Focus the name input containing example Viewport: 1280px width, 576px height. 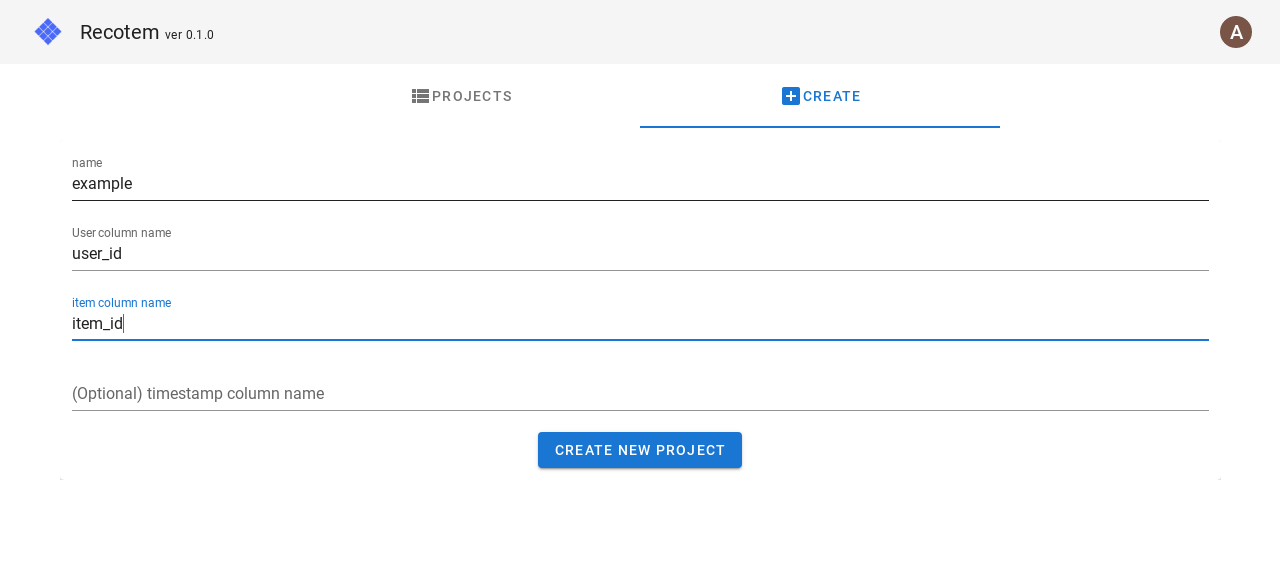click(x=400, y=184)
